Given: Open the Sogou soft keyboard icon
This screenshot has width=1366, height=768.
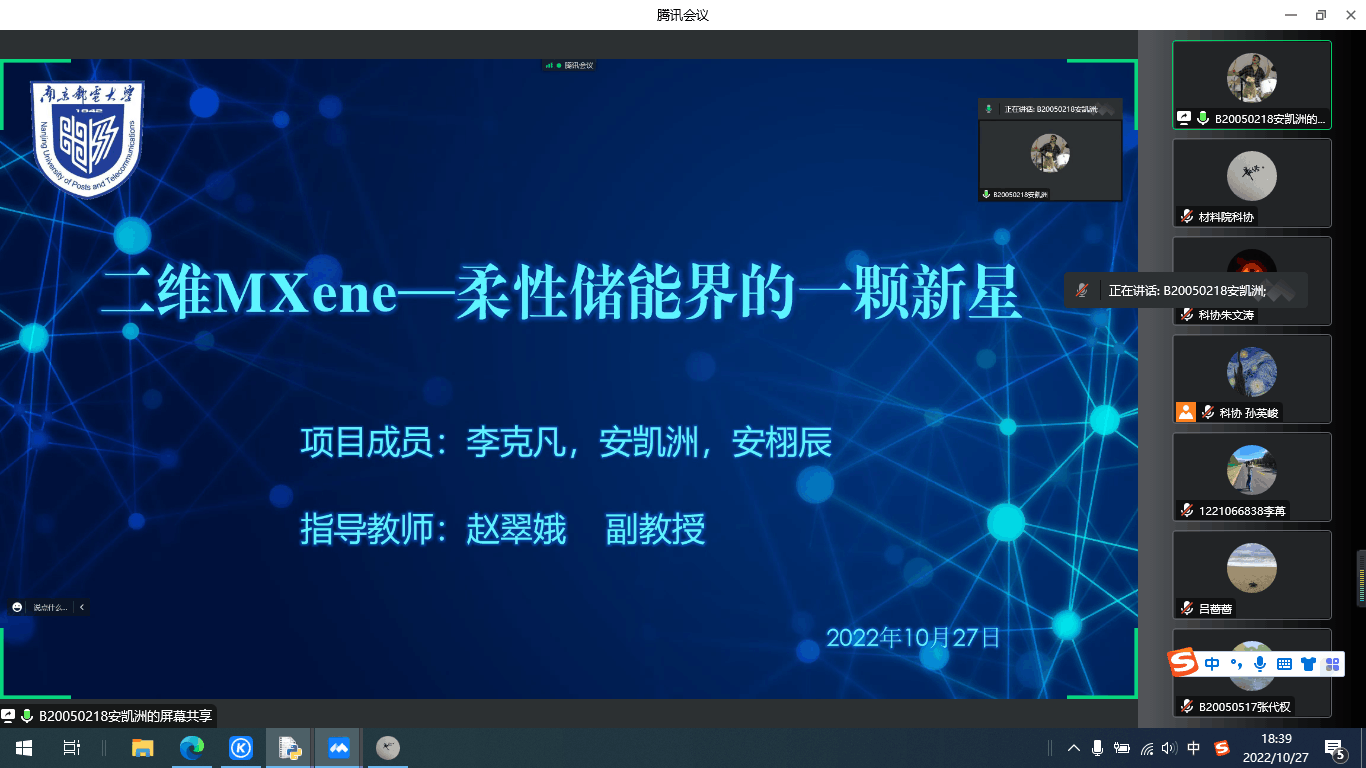Looking at the screenshot, I should pos(1284,664).
